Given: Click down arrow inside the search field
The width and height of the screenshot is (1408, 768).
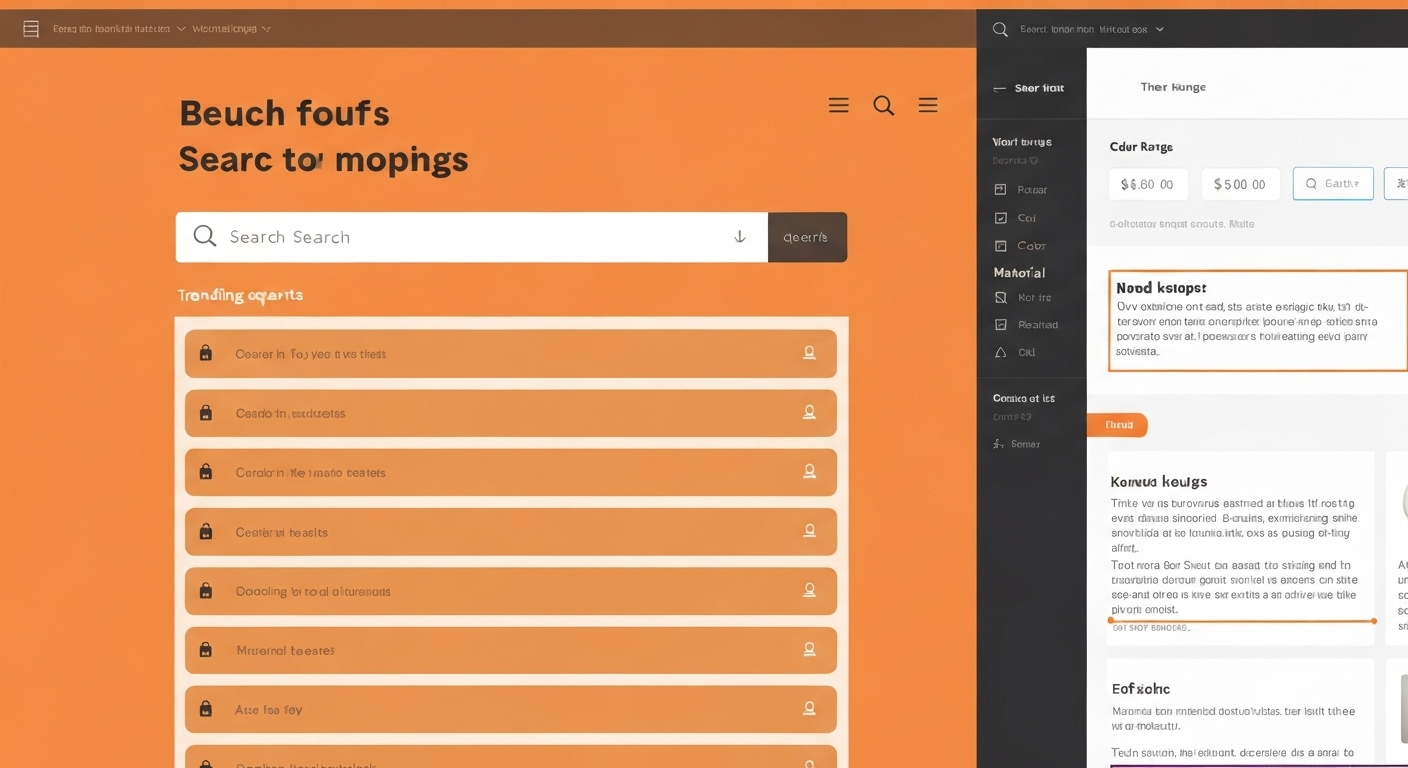Looking at the screenshot, I should click(x=740, y=237).
